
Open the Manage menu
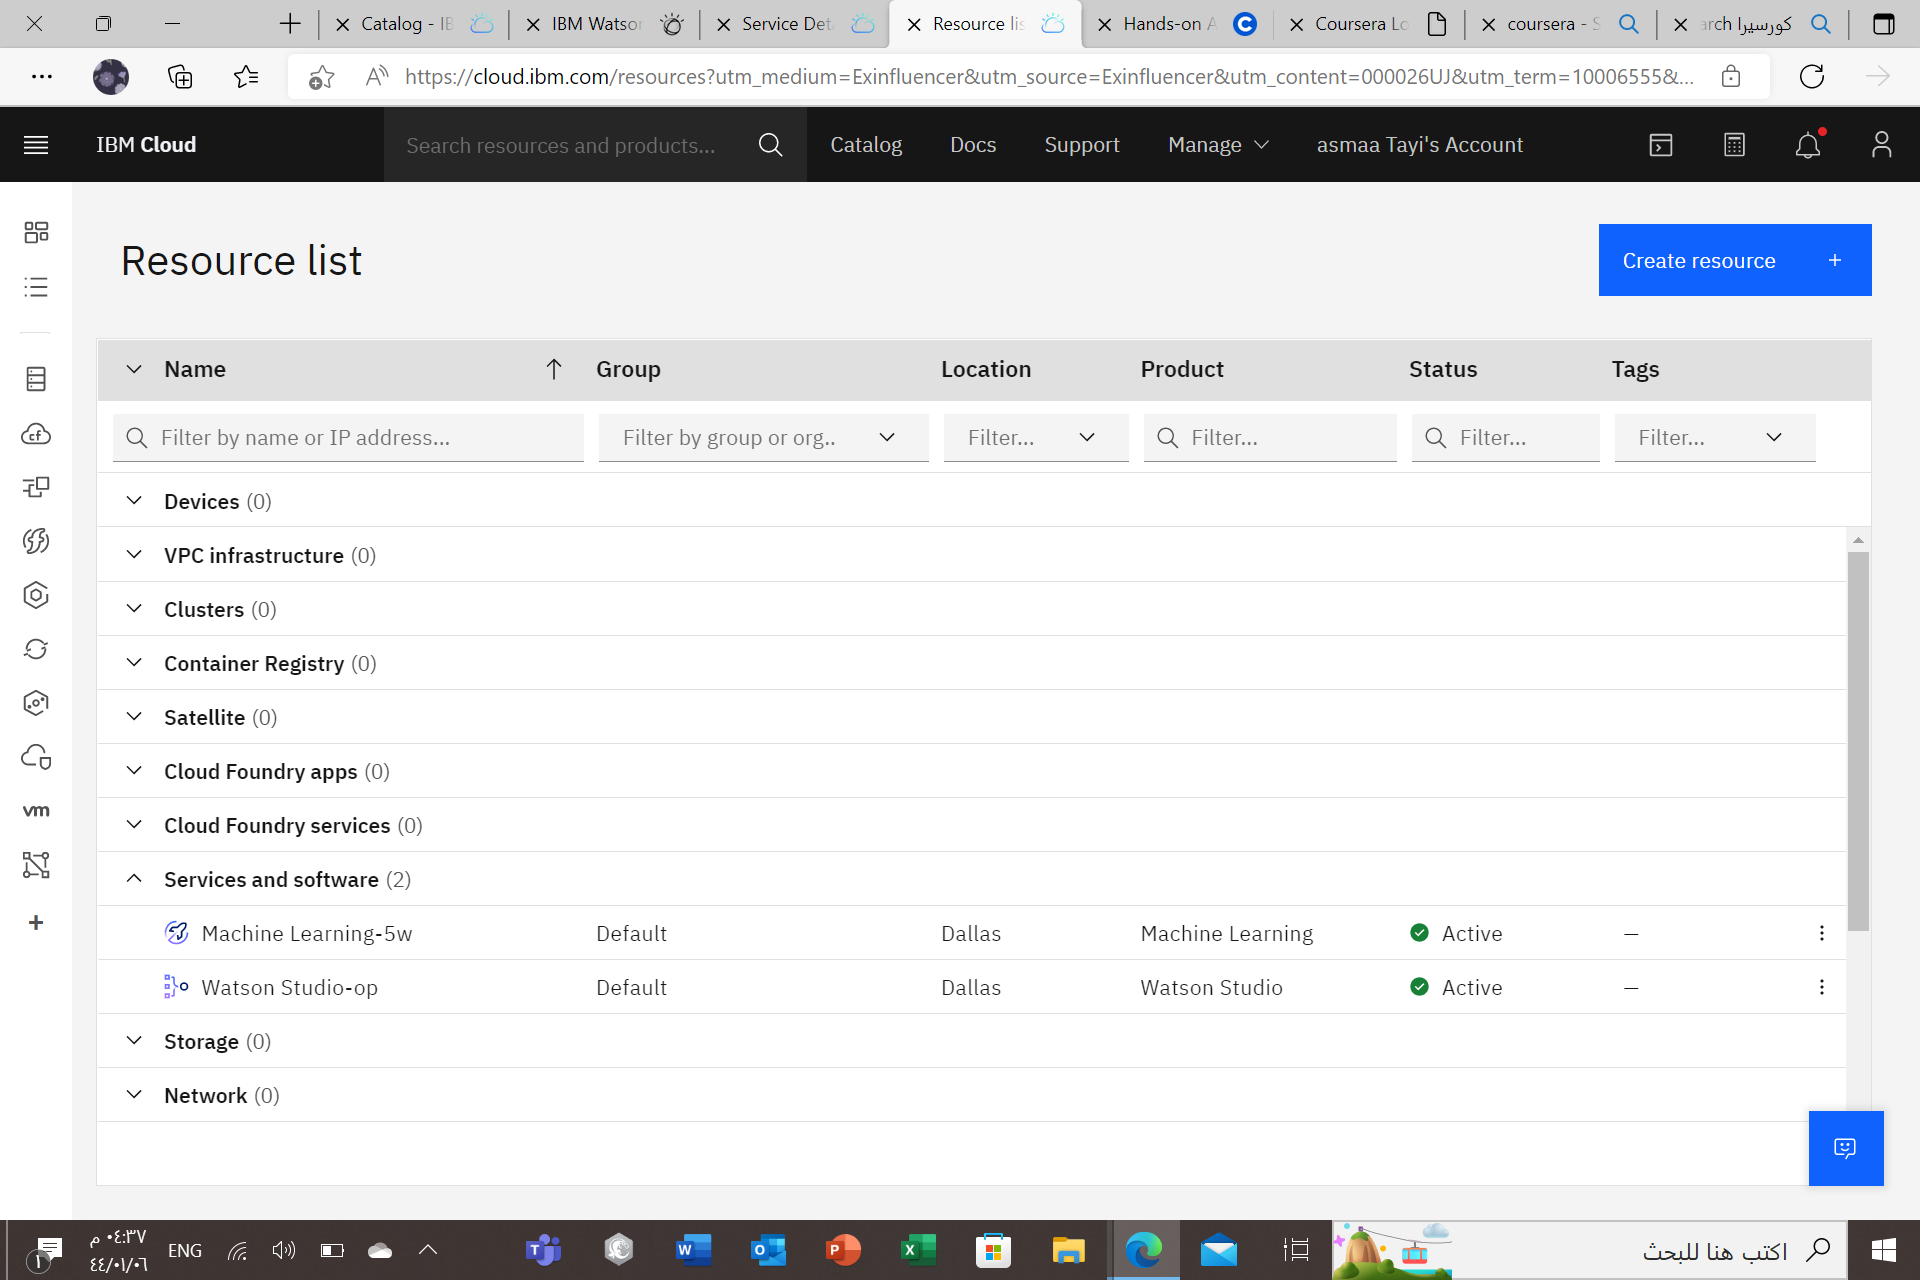click(1216, 144)
